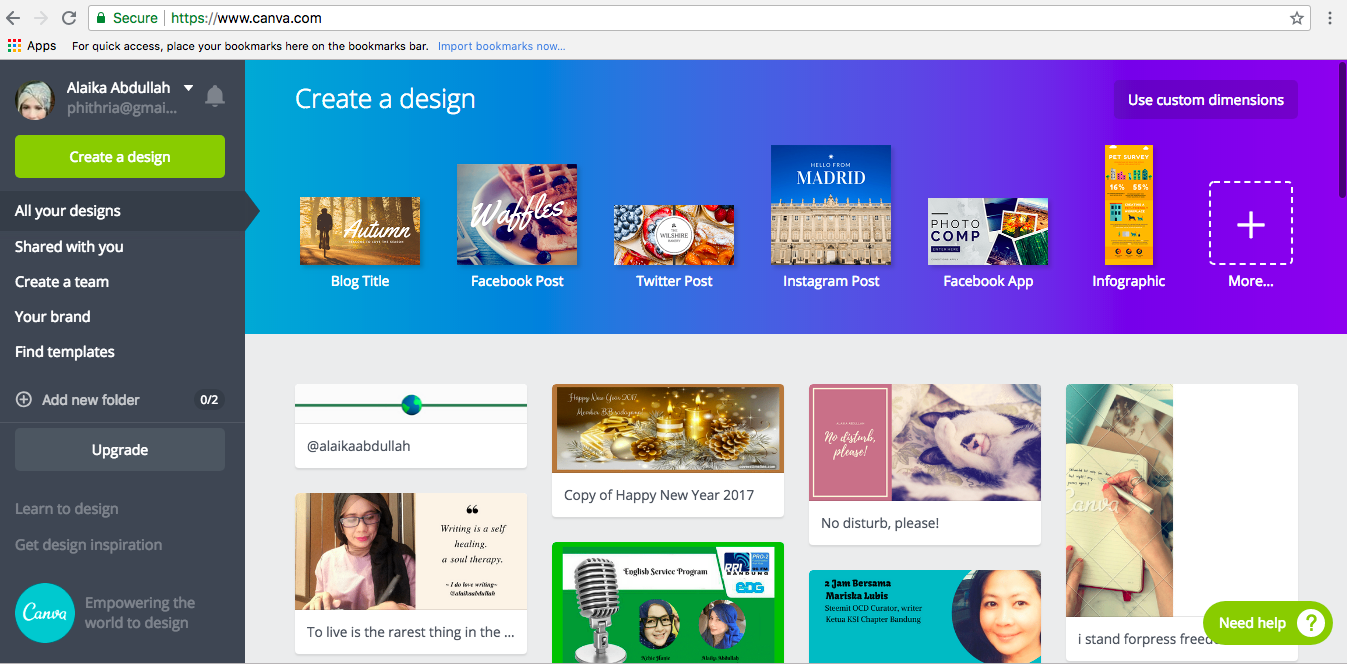Click the No disturb, please! title text
Image resolution: width=1347 pixels, height=664 pixels.
click(x=880, y=523)
